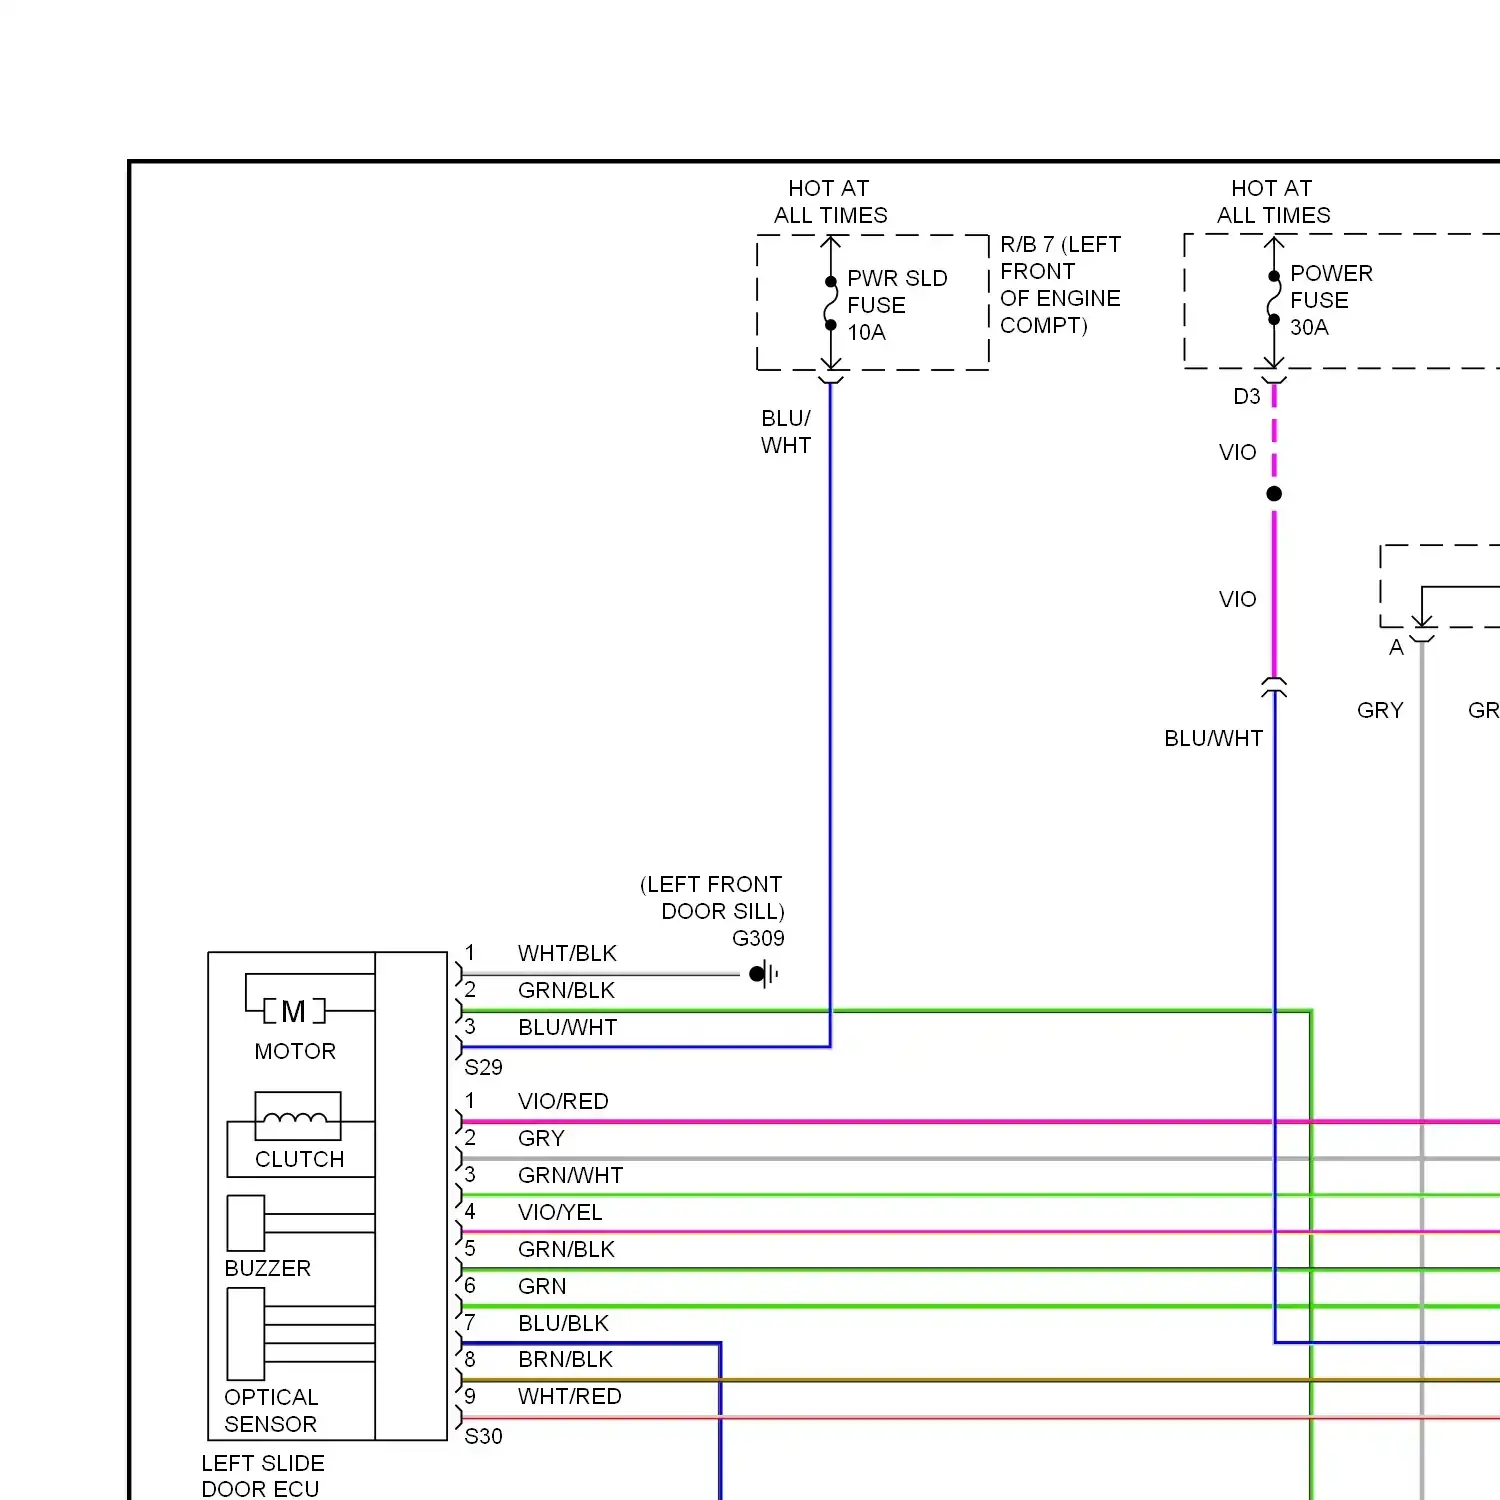Click the BLU/BLK wire label

coord(563,1323)
